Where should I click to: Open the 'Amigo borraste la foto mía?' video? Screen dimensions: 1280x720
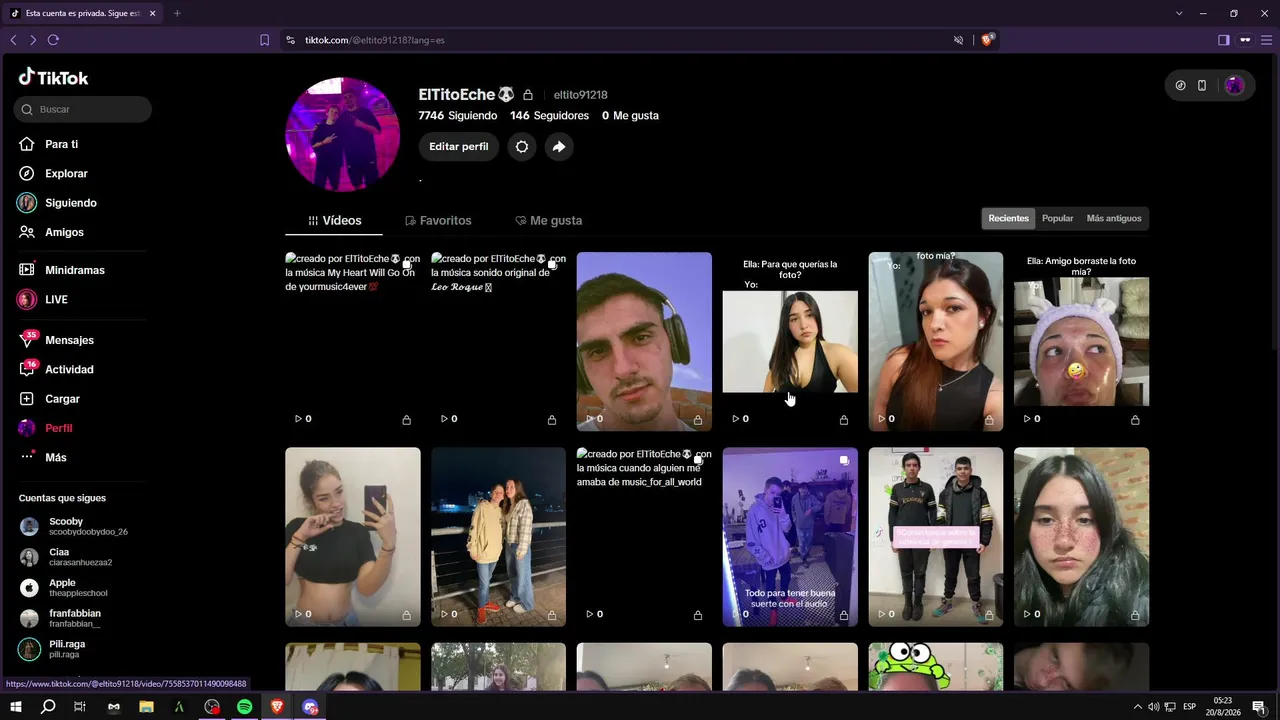tap(1081, 341)
